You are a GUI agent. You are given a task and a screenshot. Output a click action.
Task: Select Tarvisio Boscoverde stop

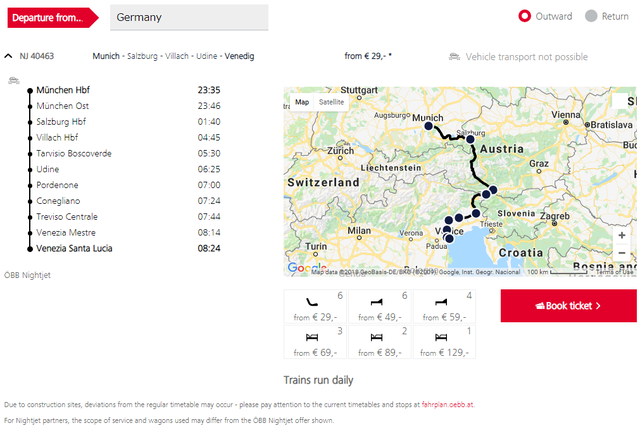pos(73,154)
